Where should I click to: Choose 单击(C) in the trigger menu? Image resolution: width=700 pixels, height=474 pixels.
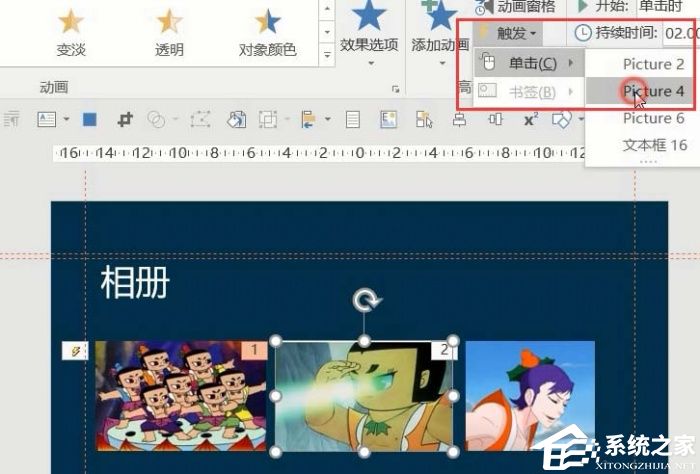(x=529, y=63)
